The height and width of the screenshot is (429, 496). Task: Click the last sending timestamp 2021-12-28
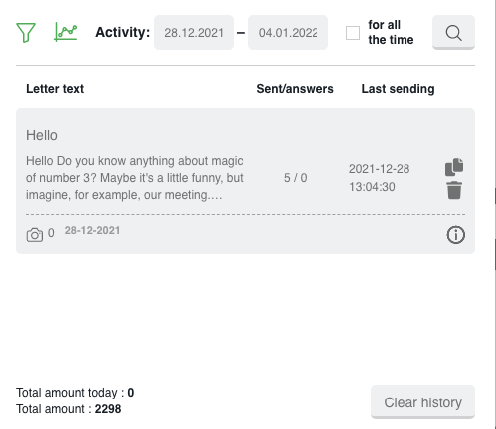point(379,178)
